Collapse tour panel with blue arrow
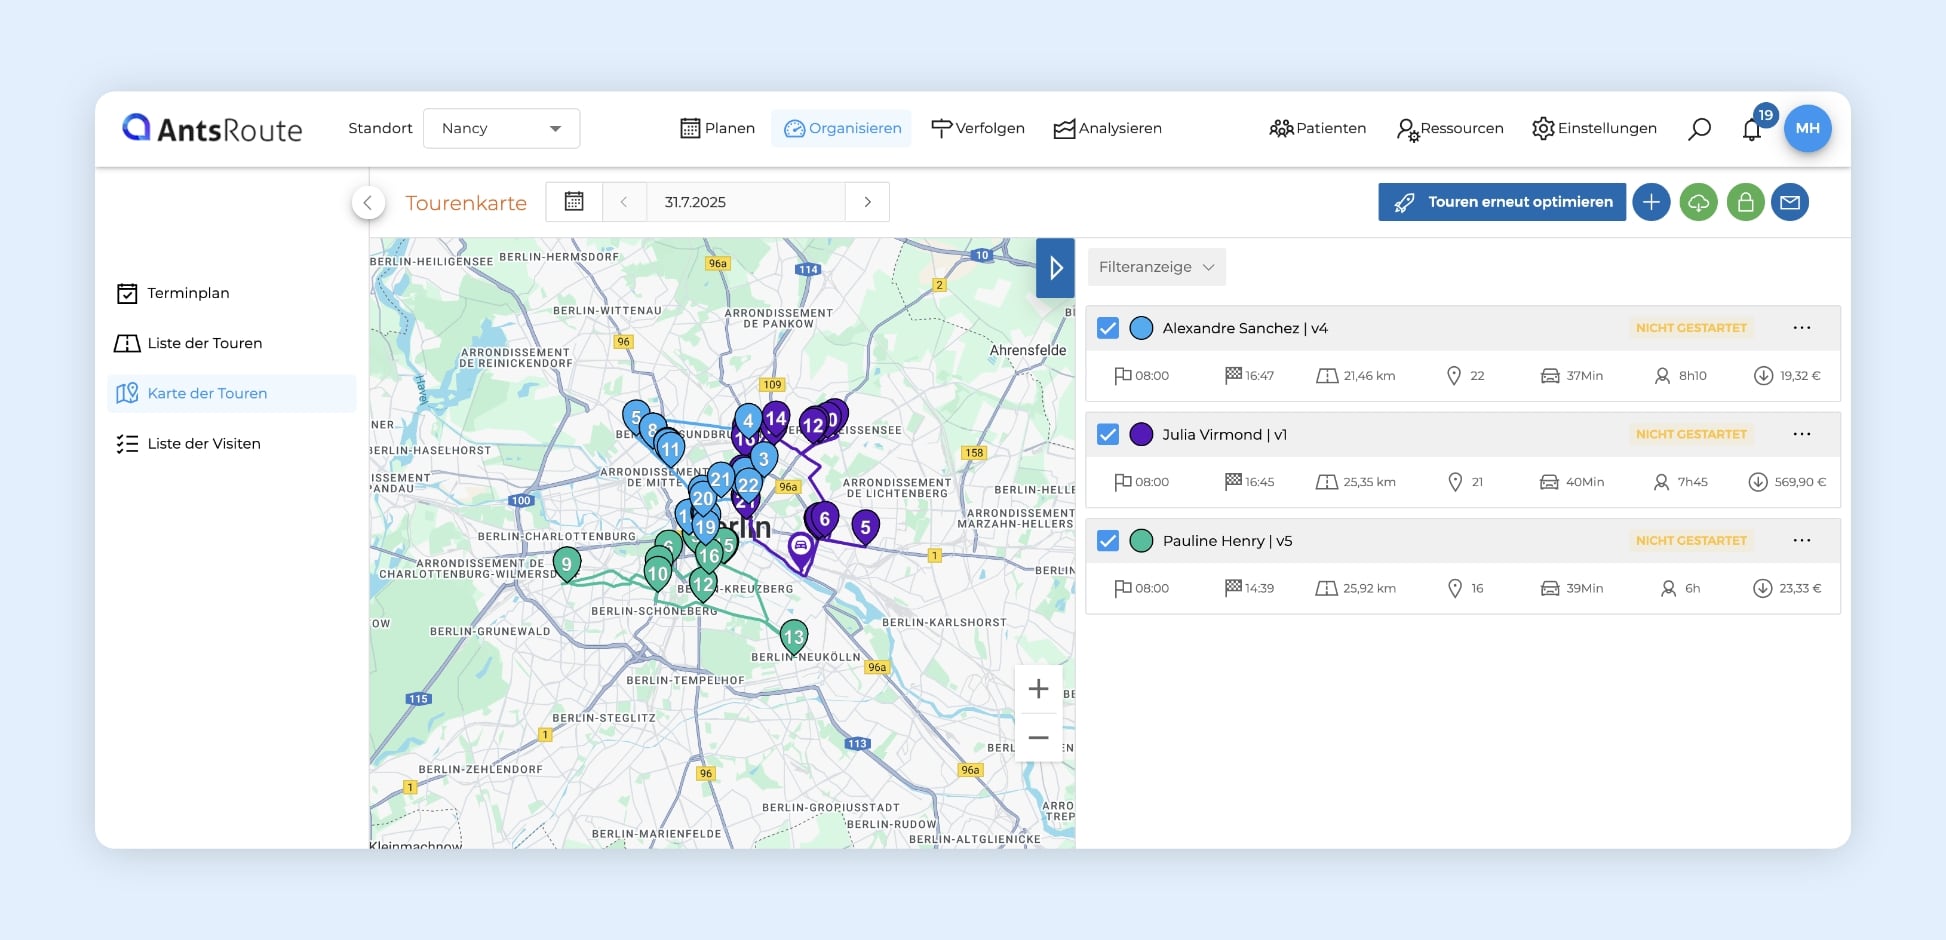Viewport: 1946px width, 940px height. [1055, 268]
